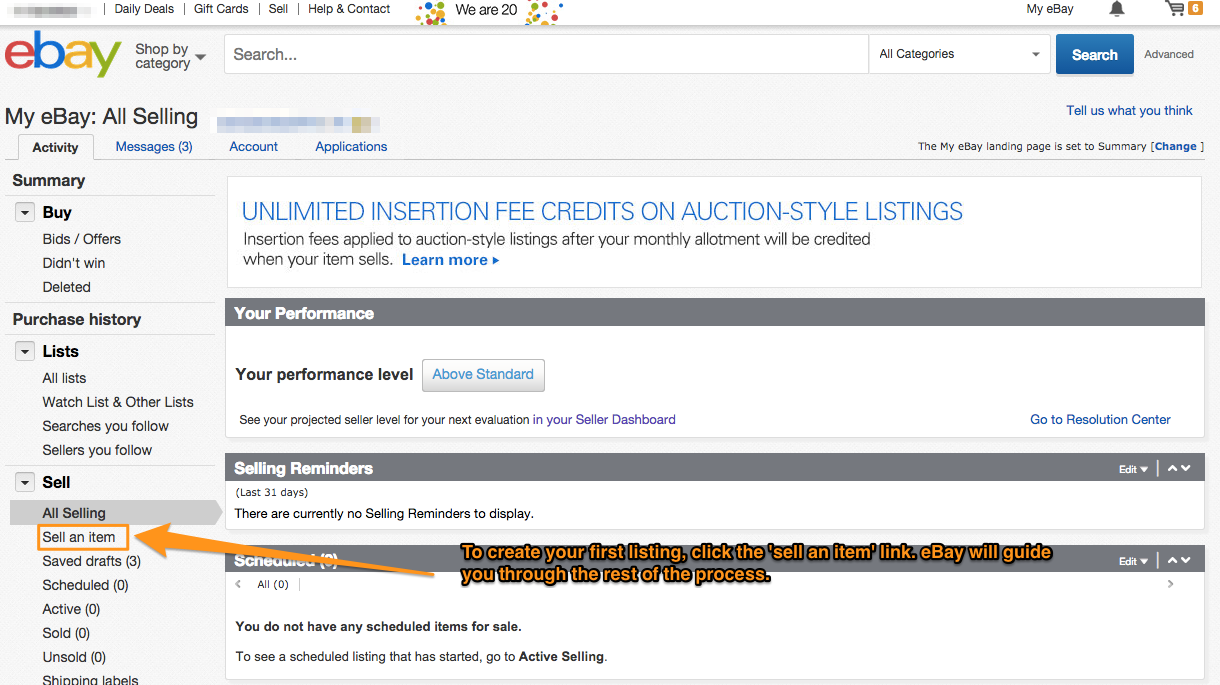Click the eBay 20th anniversary banner
This screenshot has height=685, width=1220.
click(489, 11)
